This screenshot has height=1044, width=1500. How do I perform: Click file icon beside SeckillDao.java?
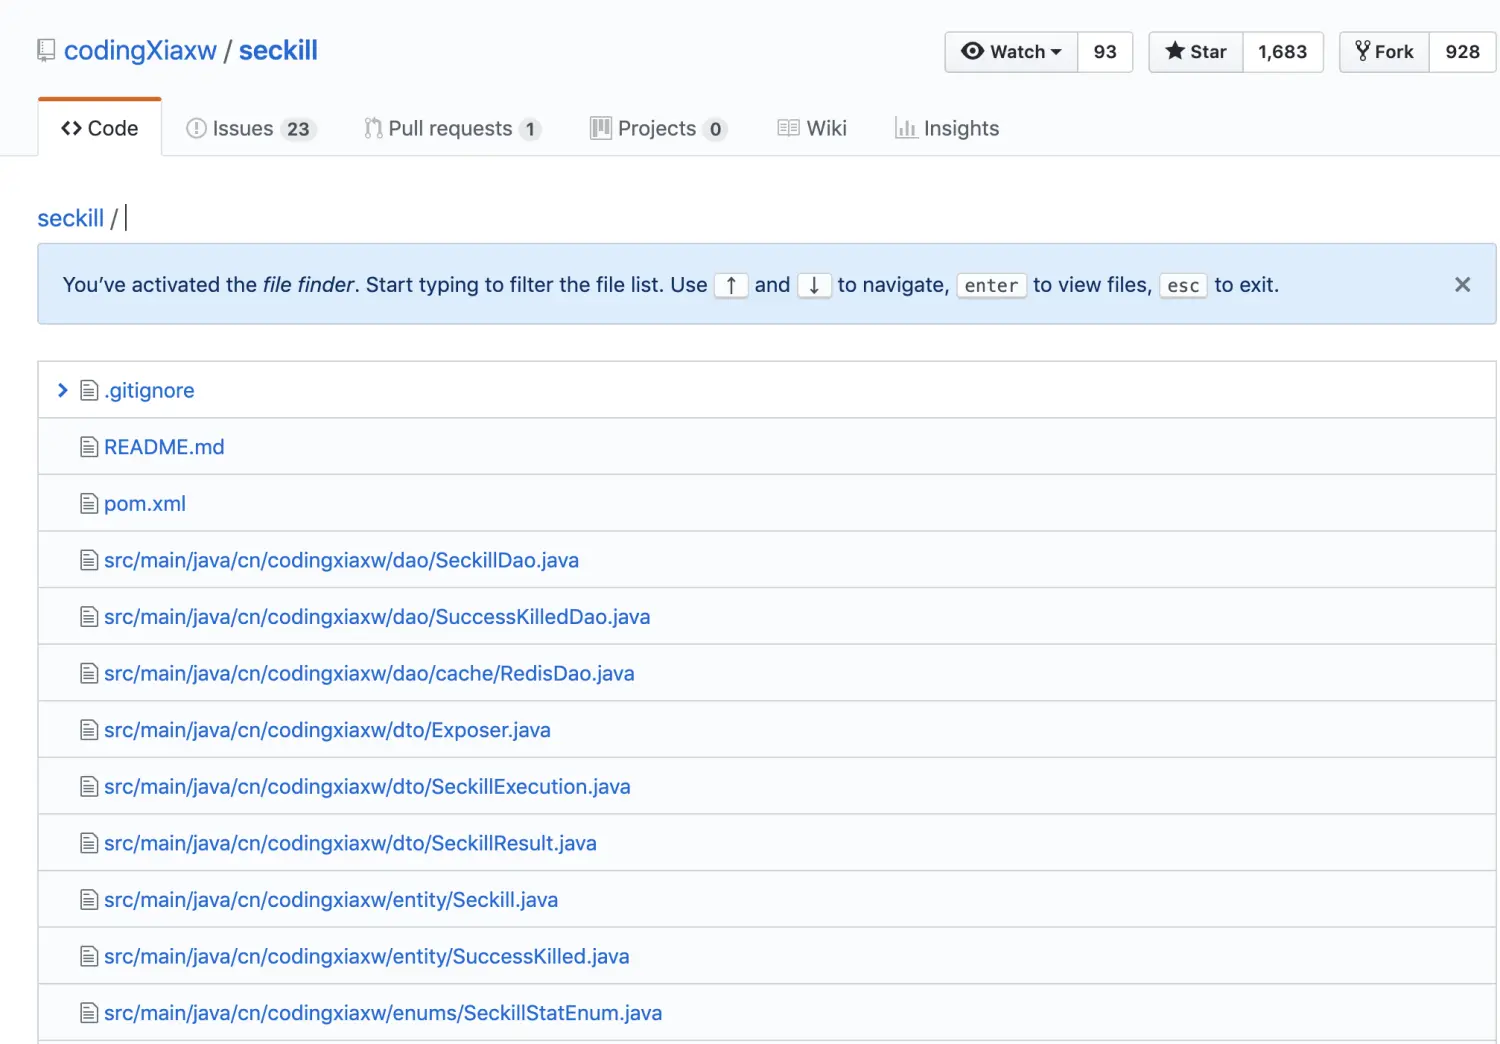(89, 560)
